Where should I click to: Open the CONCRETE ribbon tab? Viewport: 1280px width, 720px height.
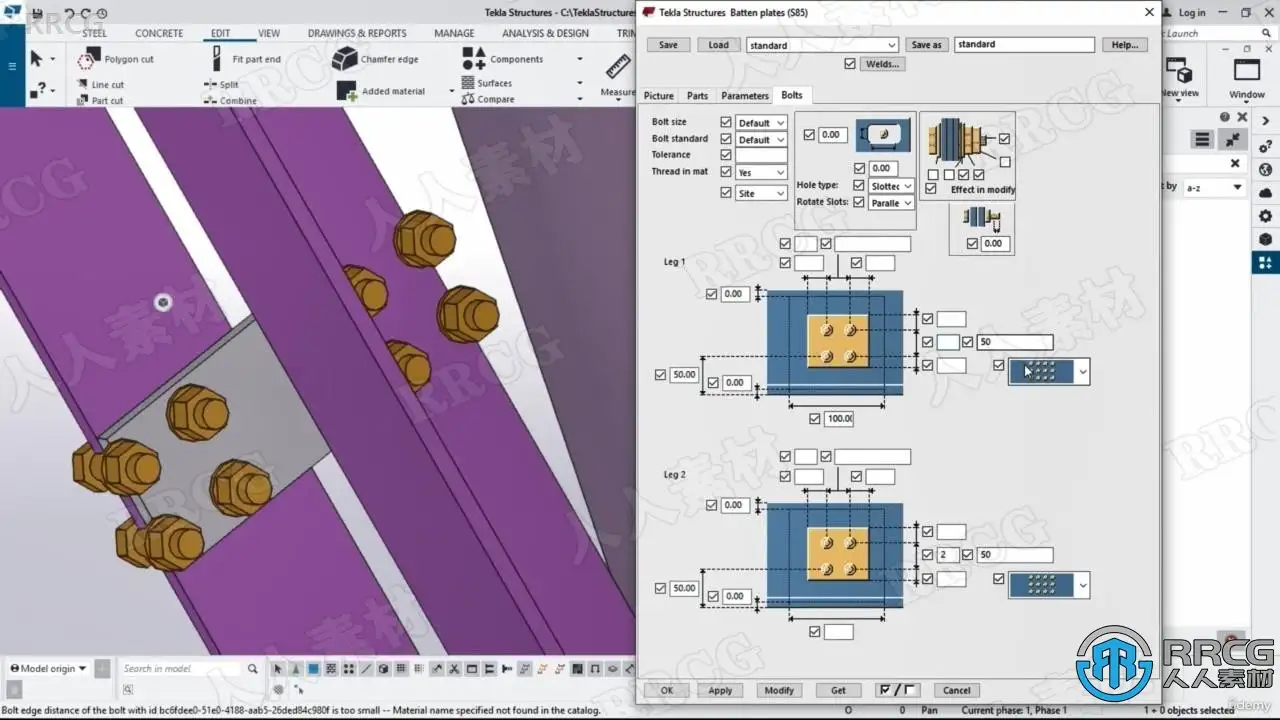point(159,33)
